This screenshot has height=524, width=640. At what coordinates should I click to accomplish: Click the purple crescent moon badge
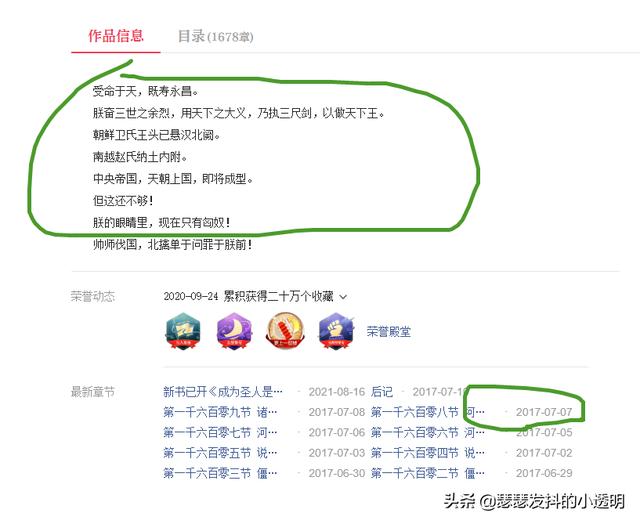(x=234, y=331)
